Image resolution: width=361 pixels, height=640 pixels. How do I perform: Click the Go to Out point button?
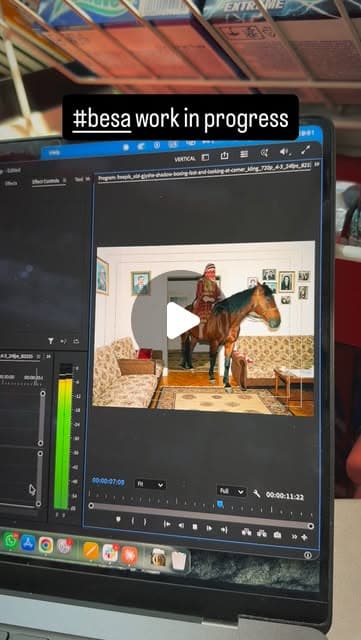coord(224,529)
